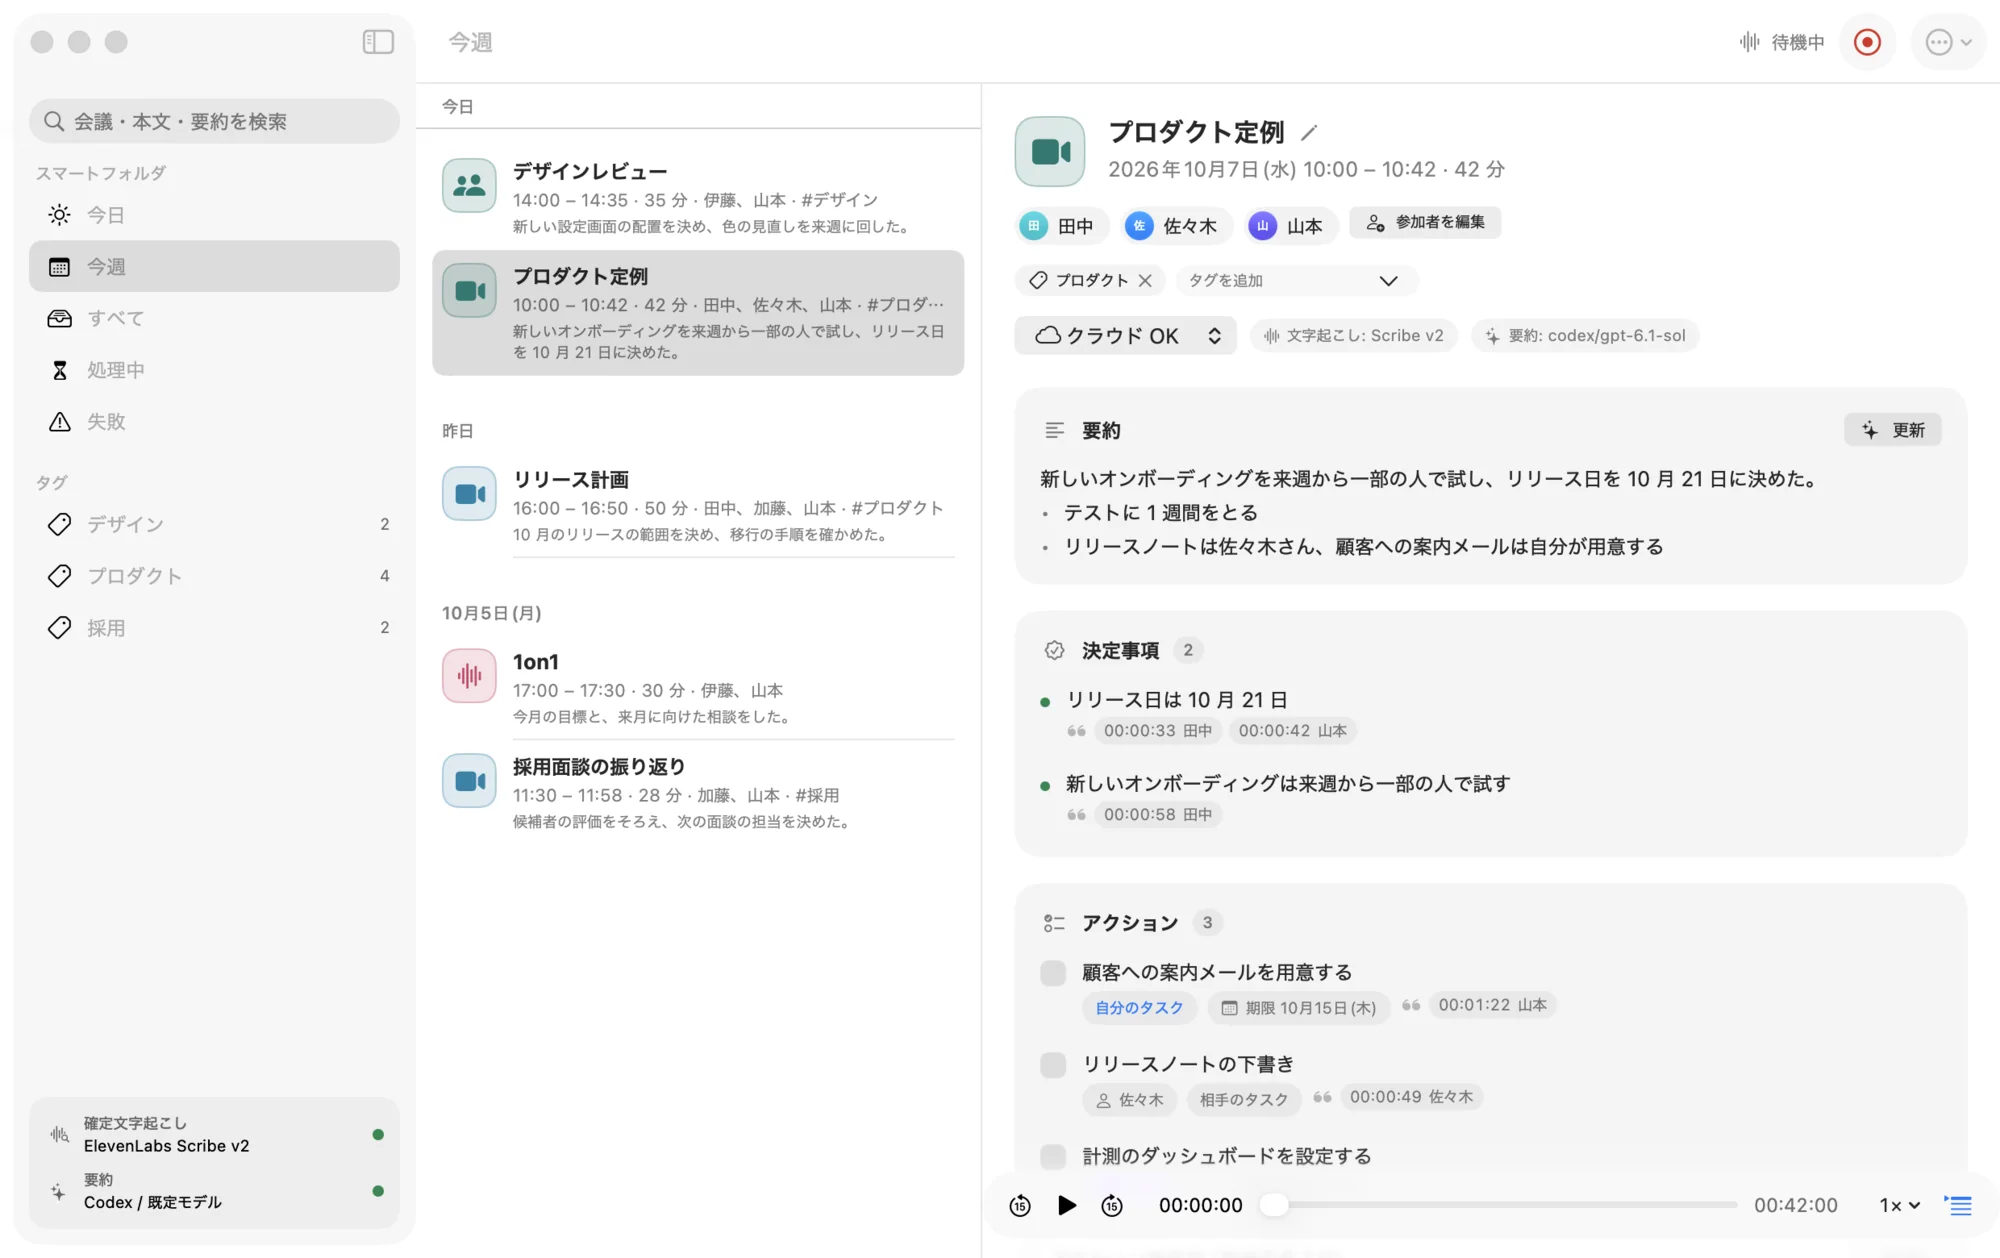Click the playback progress slider knob

pyautogui.click(x=1274, y=1205)
